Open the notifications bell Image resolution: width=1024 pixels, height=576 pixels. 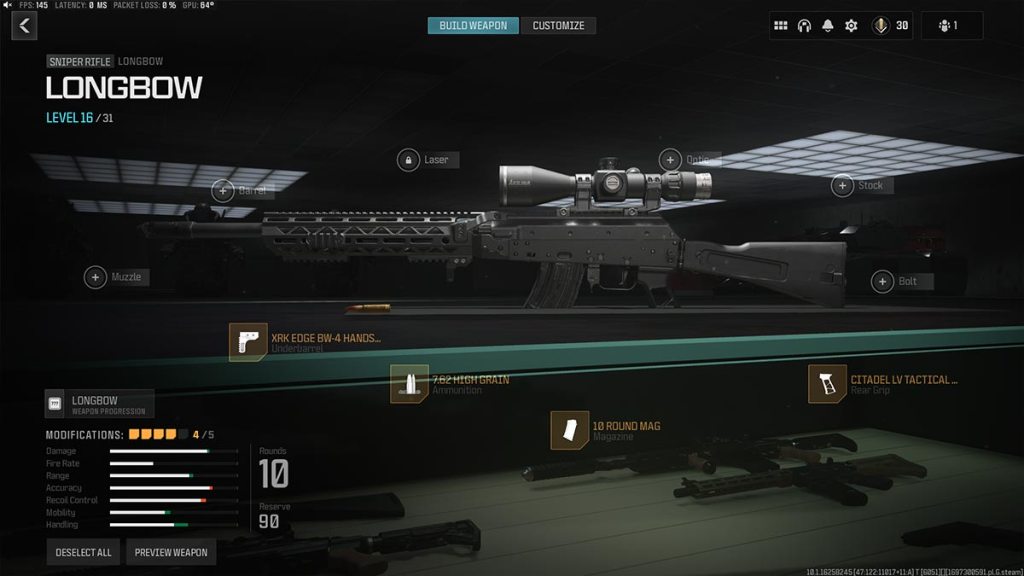click(827, 25)
